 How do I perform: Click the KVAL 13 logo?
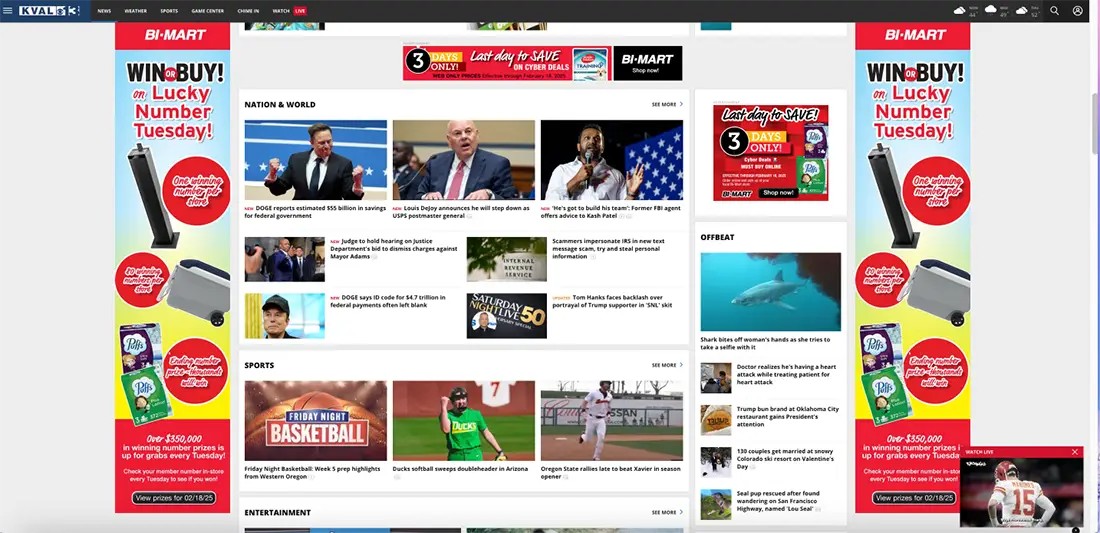(x=48, y=11)
